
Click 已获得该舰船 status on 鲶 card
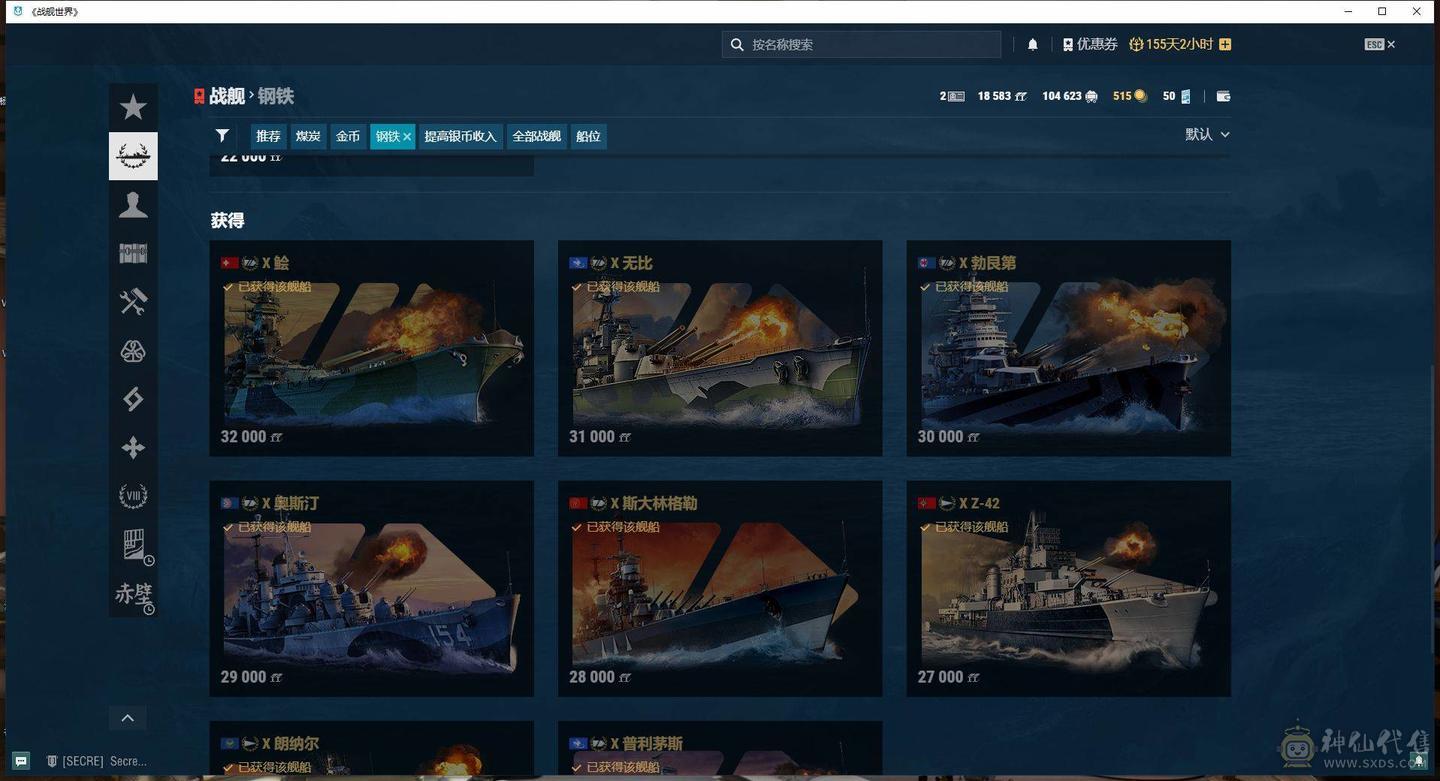coord(267,287)
